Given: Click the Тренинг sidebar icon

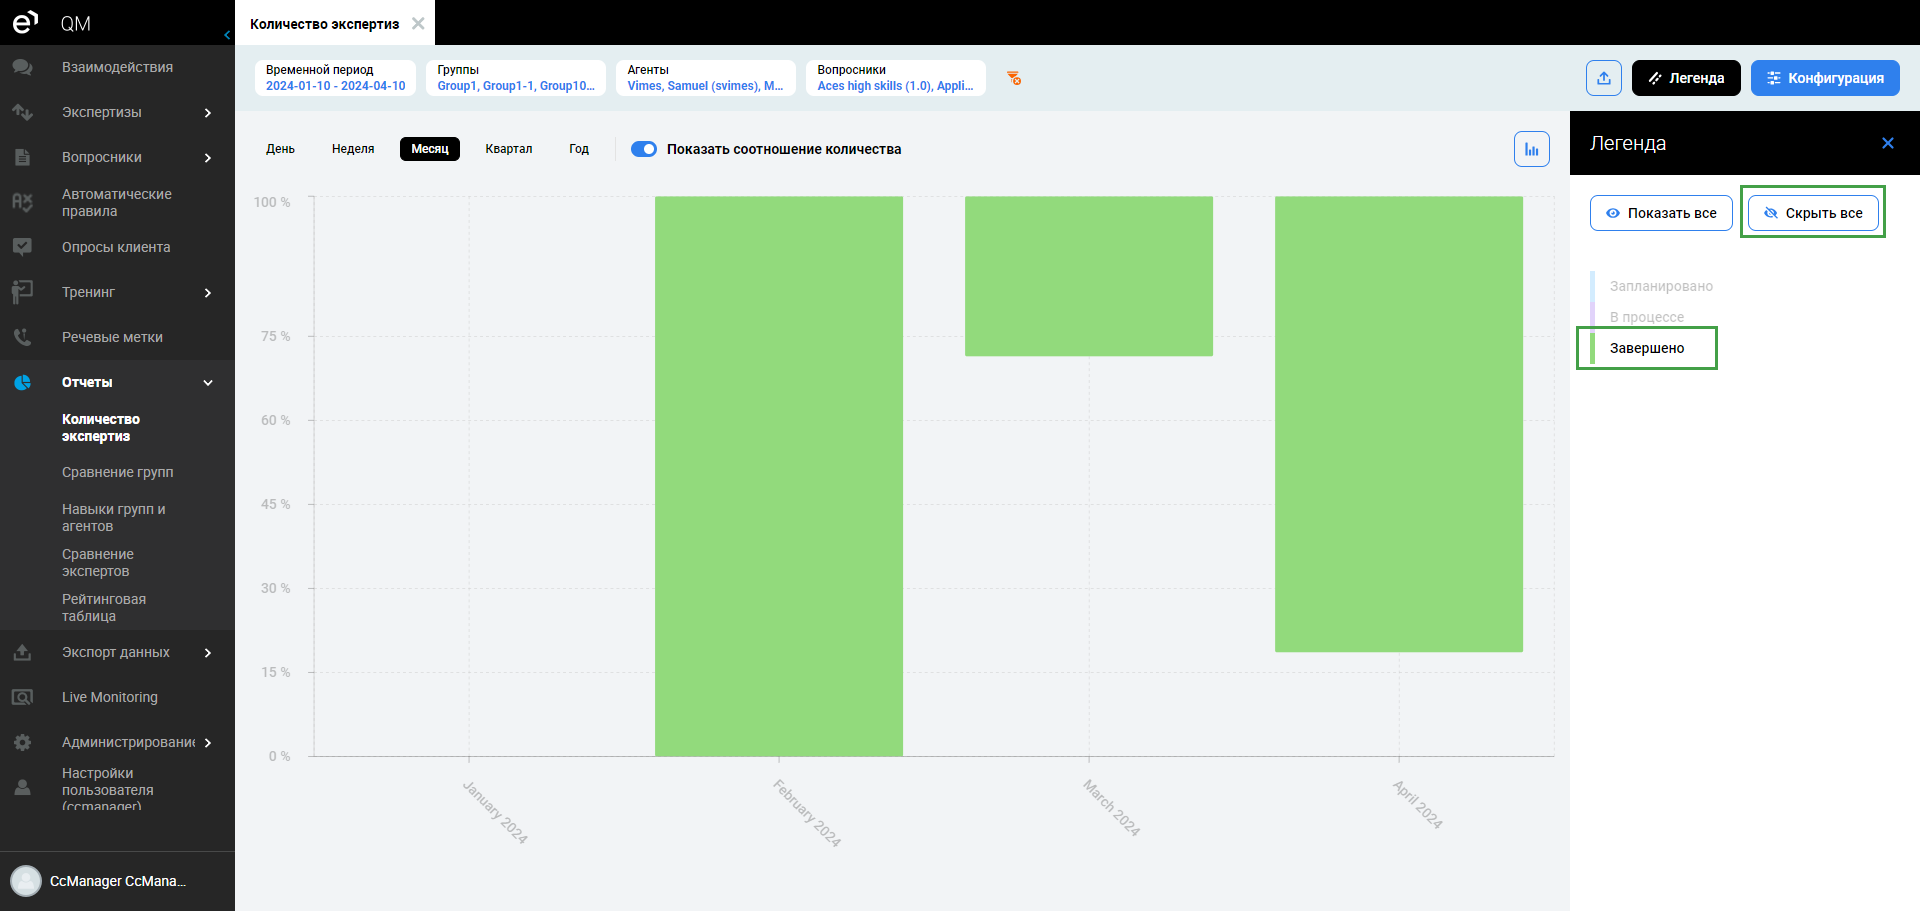Looking at the screenshot, I should (x=22, y=292).
